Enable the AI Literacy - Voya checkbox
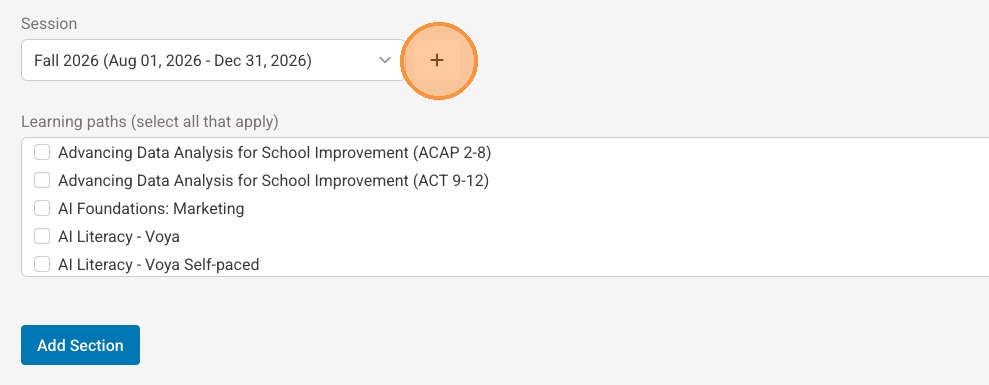The width and height of the screenshot is (989, 385). pyautogui.click(x=42, y=237)
